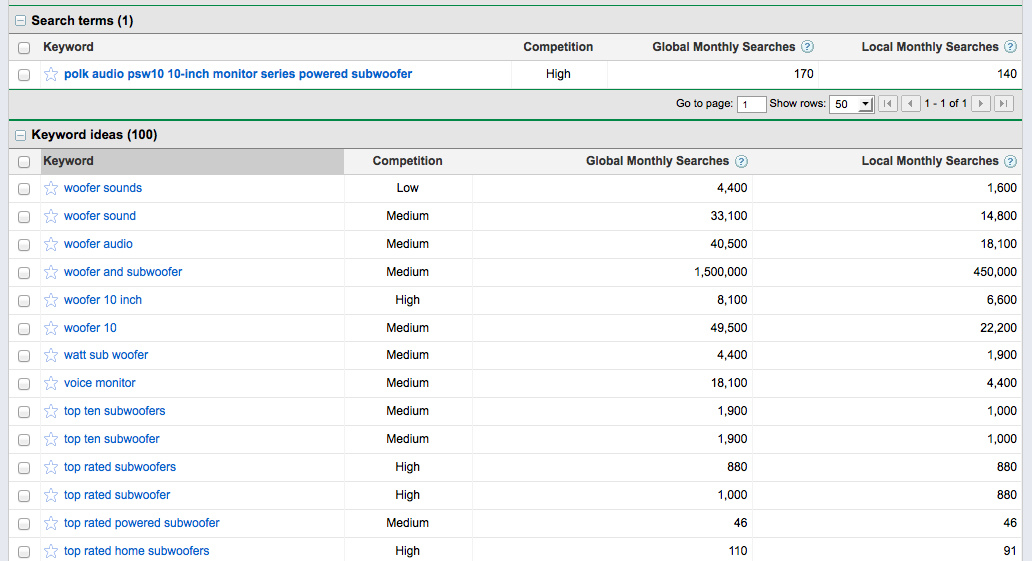Check the 'watt sub woofer' row
Screen dimensions: 1032x561
pyautogui.click(x=24, y=356)
